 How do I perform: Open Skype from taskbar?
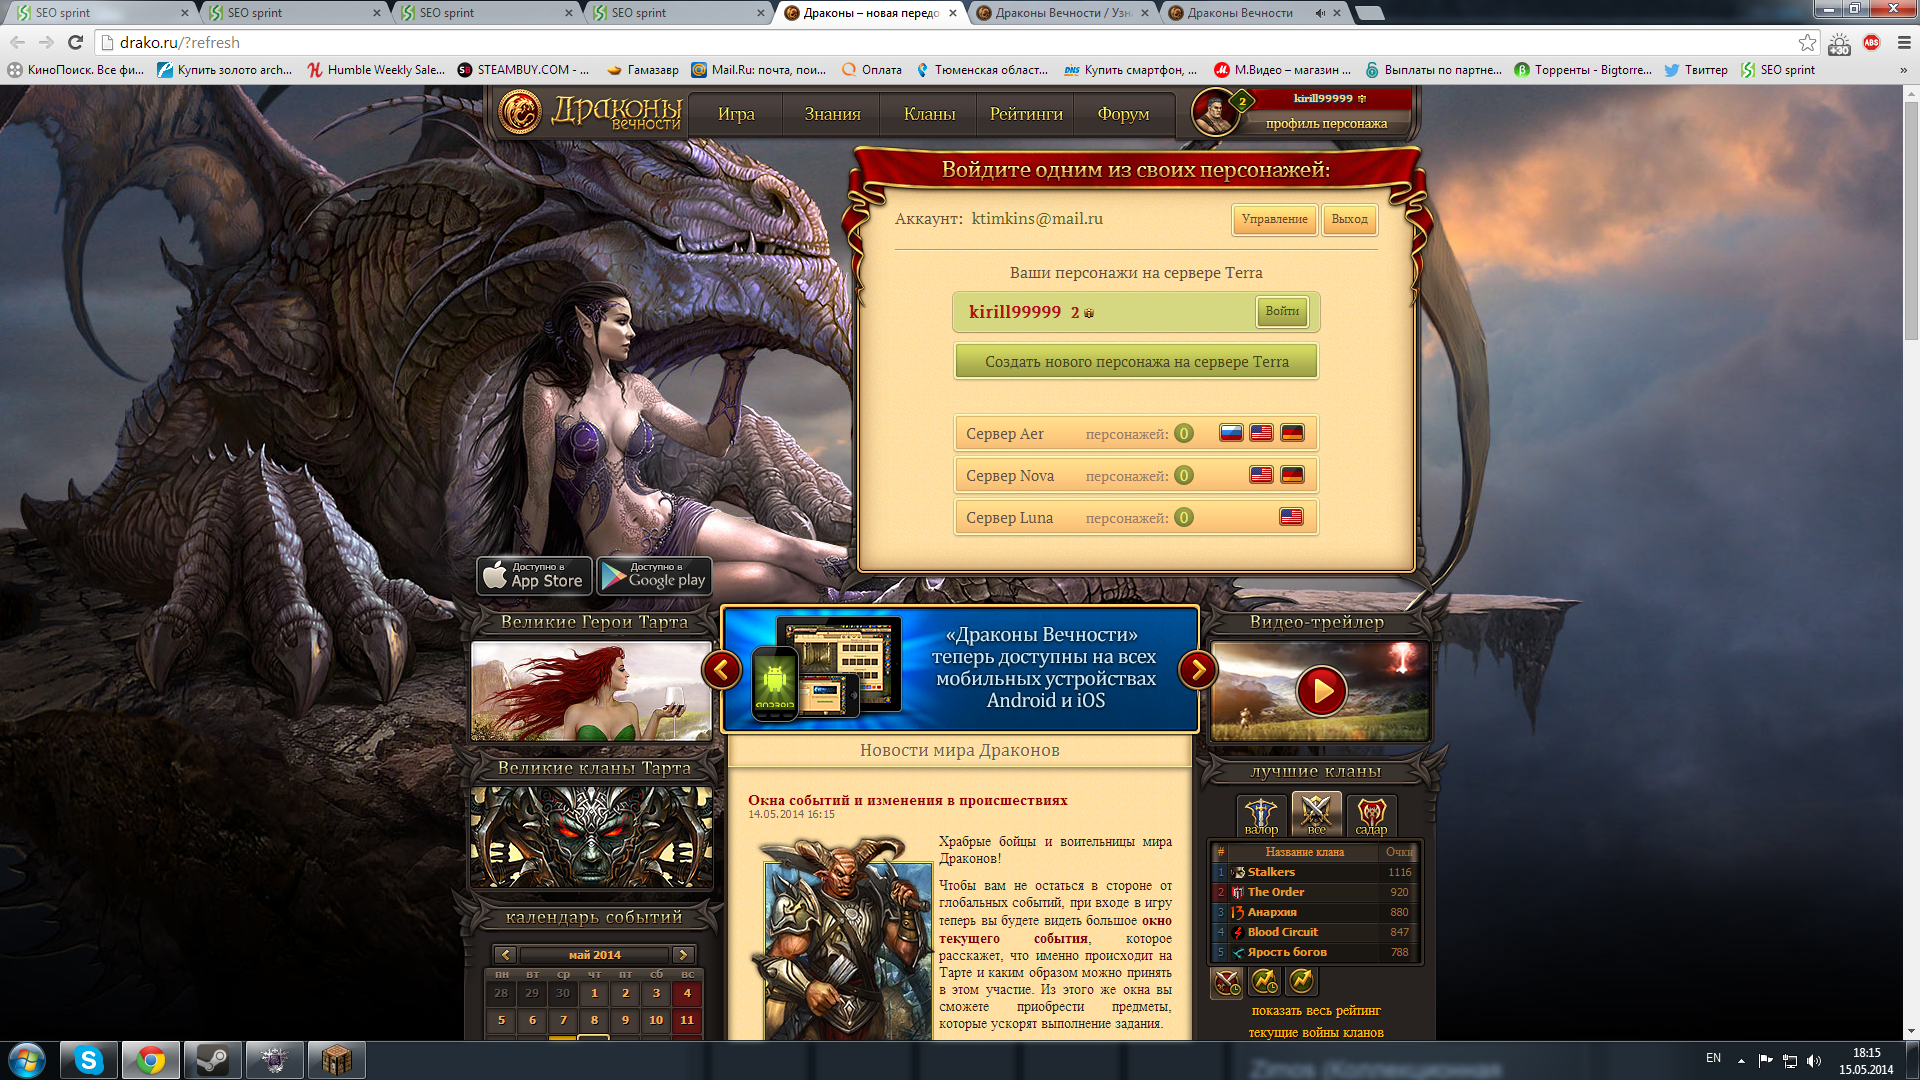tap(89, 1060)
